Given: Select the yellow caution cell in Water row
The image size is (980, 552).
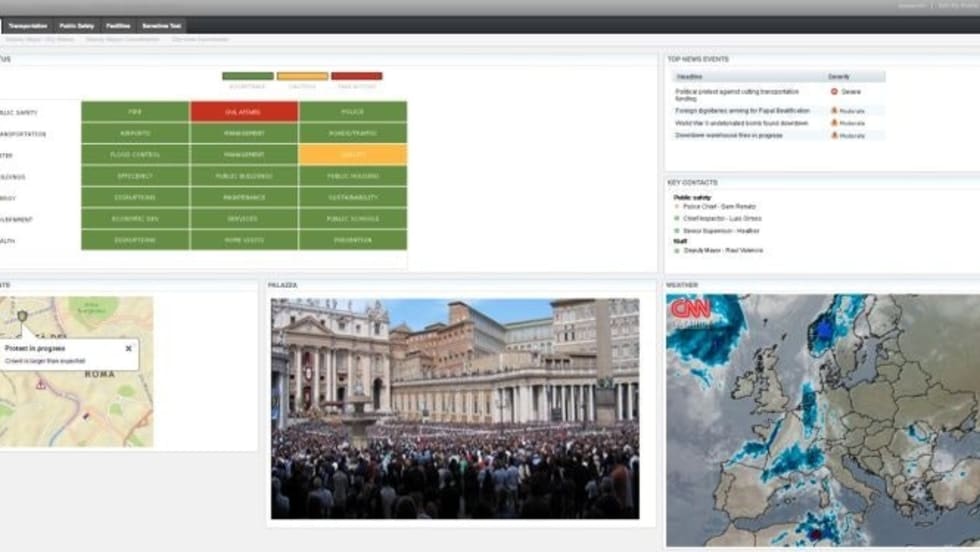Looking at the screenshot, I should click(352, 155).
